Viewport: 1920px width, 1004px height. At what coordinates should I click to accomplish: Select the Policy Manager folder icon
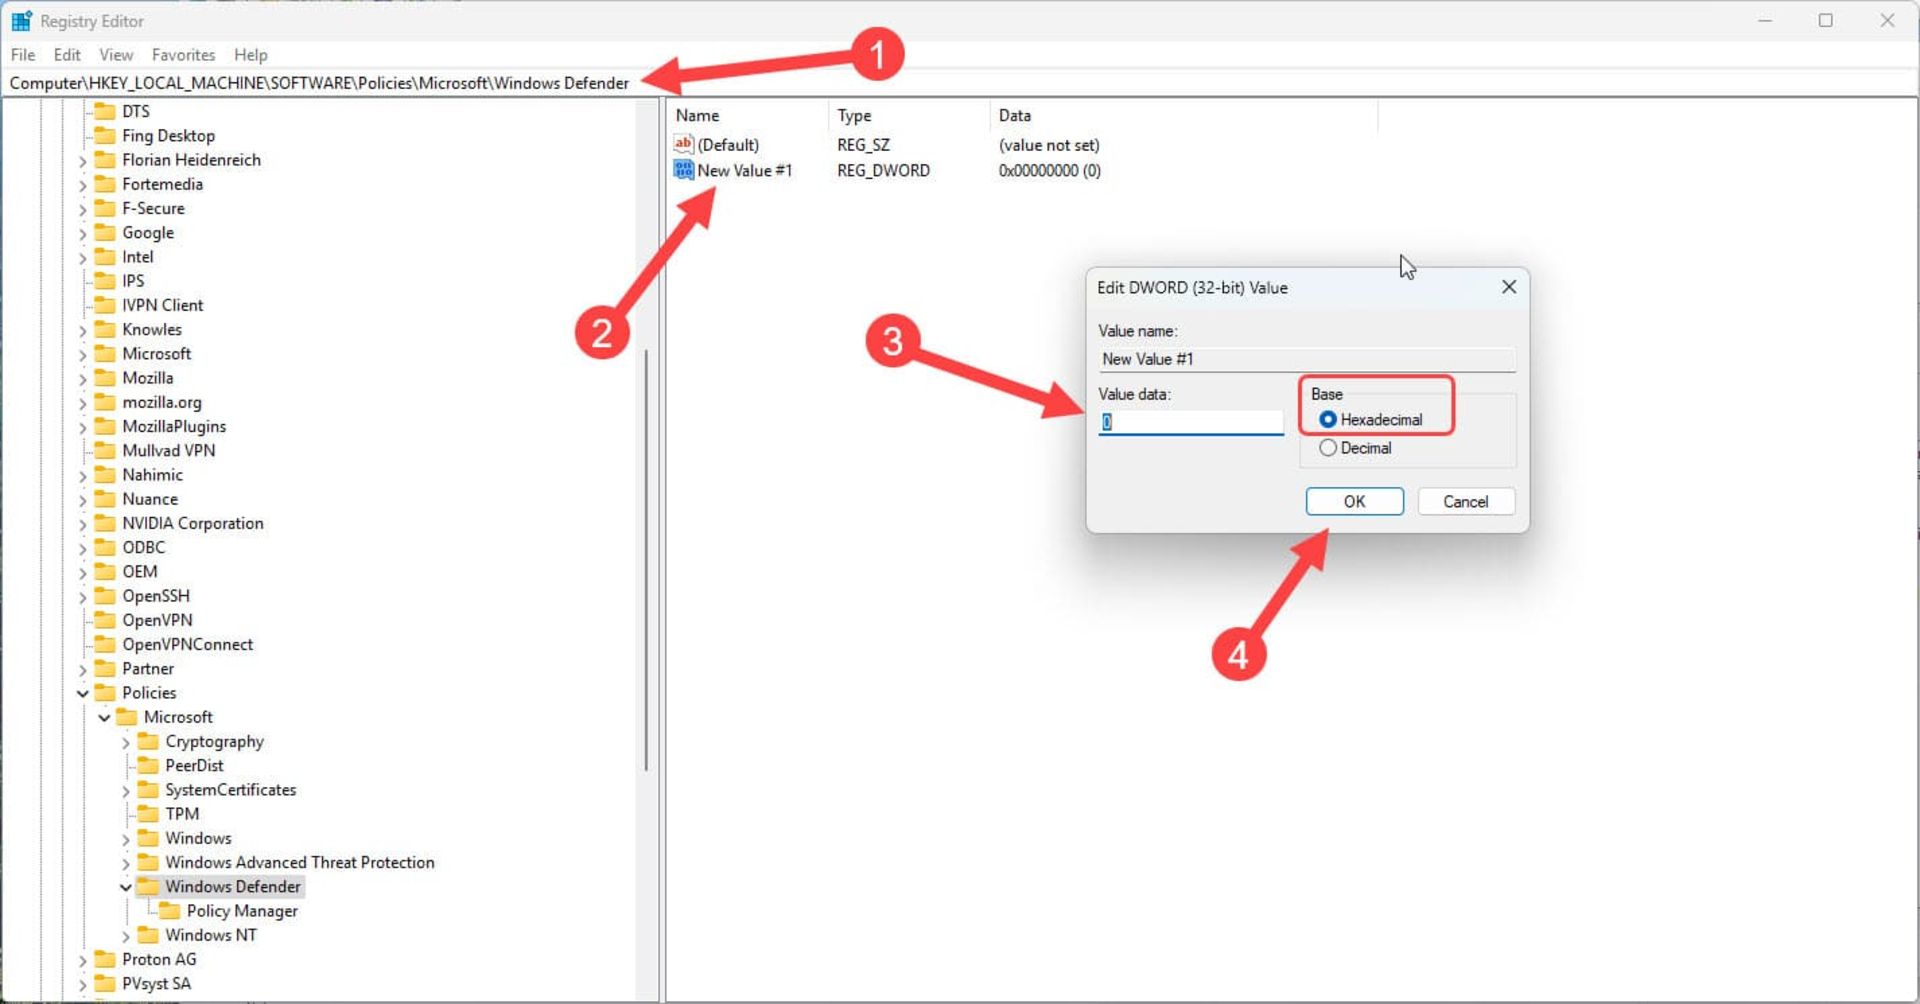pos(169,911)
